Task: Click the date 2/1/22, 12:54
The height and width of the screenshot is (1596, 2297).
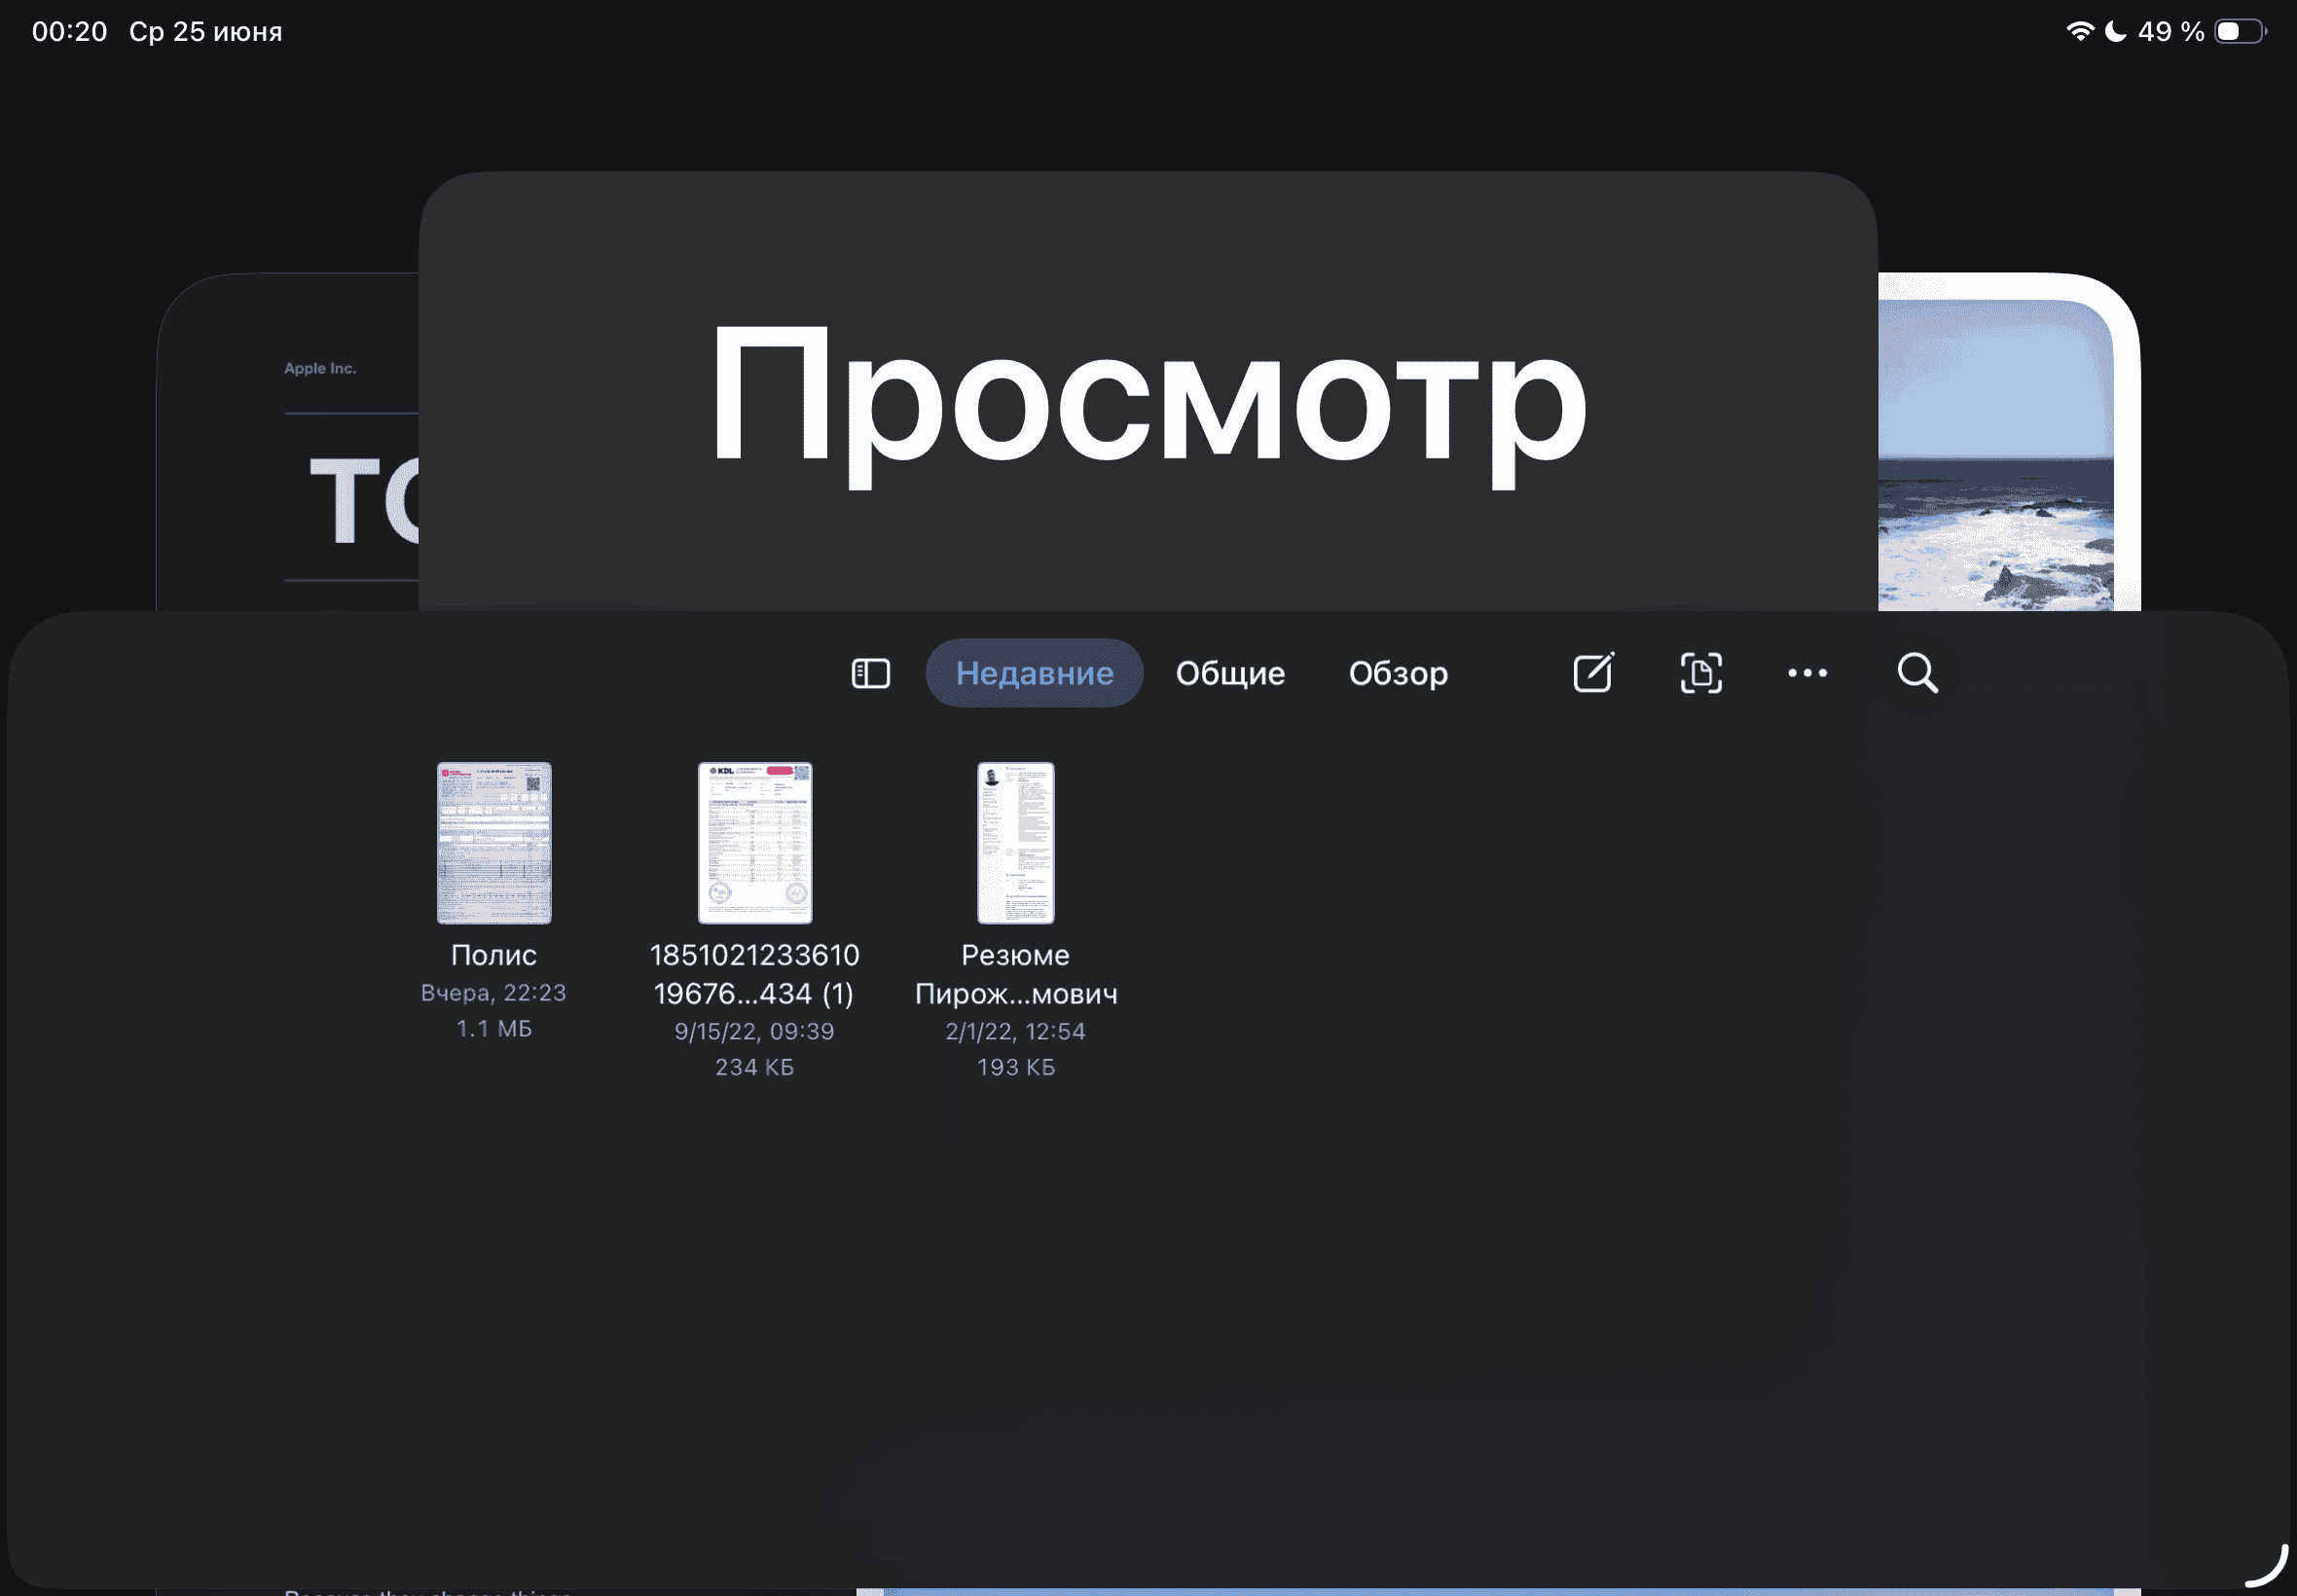Action: point(1016,1031)
